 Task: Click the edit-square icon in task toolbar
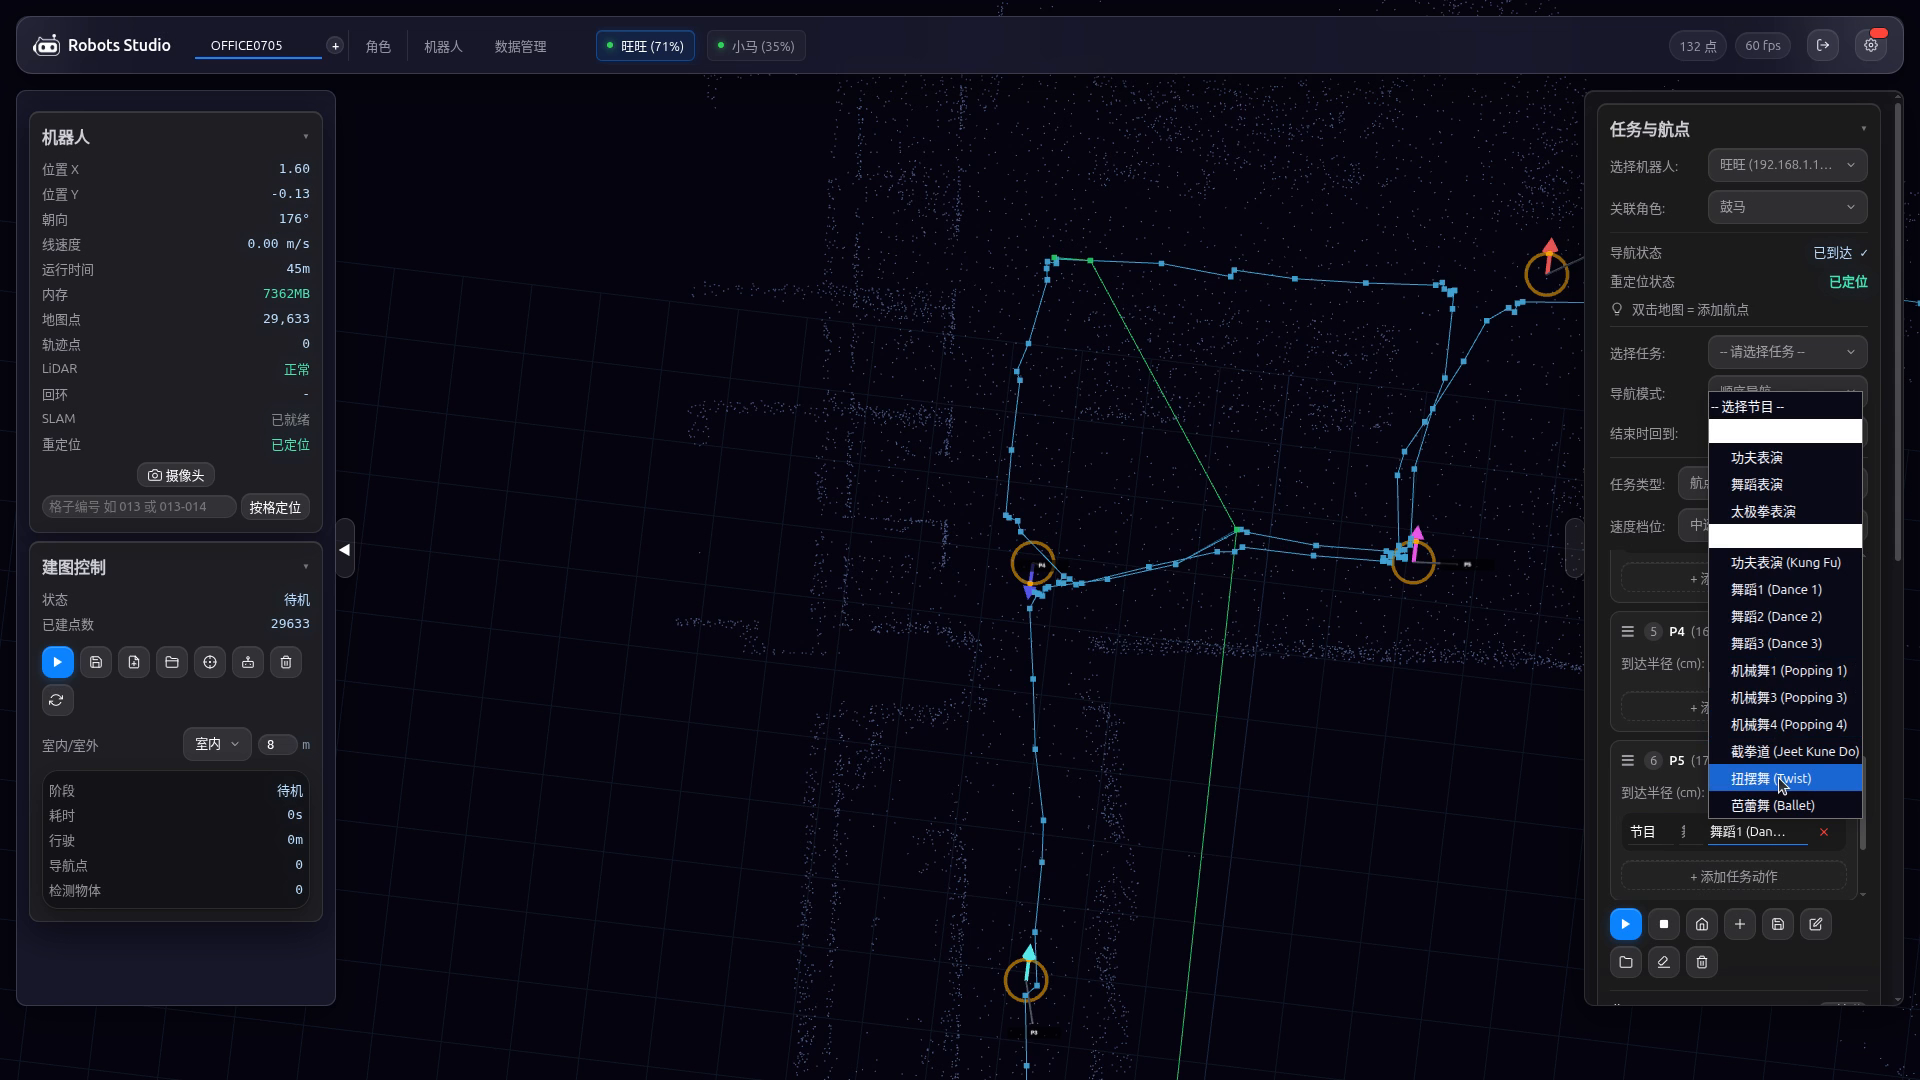pyautogui.click(x=1816, y=924)
